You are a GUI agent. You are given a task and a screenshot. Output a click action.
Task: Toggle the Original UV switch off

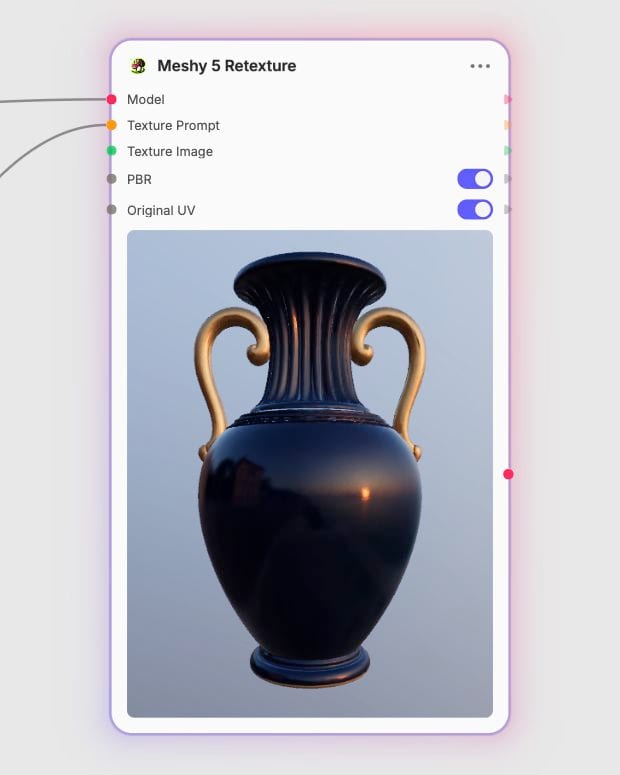(x=475, y=210)
